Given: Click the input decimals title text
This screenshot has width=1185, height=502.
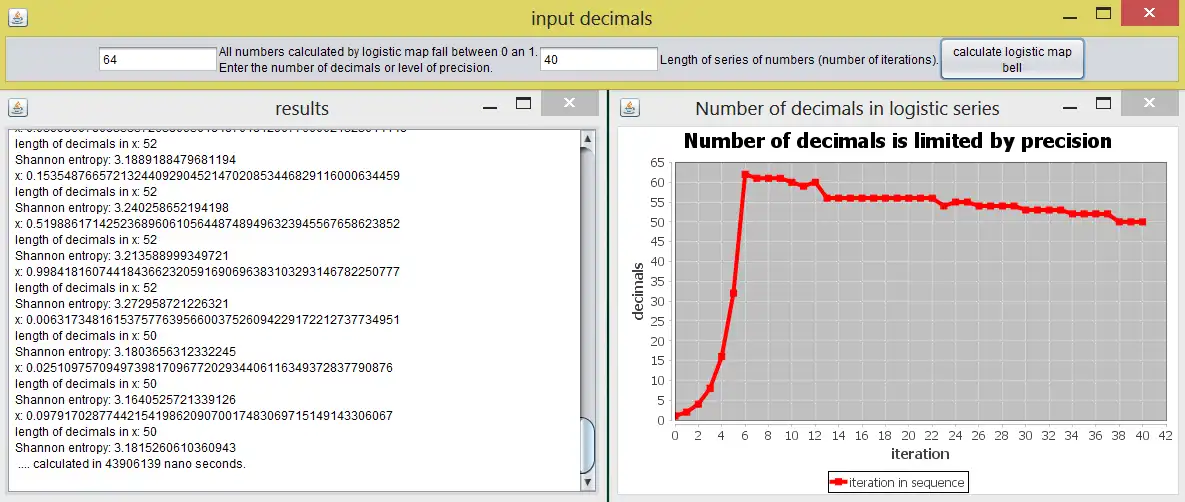Looking at the screenshot, I should [591, 17].
